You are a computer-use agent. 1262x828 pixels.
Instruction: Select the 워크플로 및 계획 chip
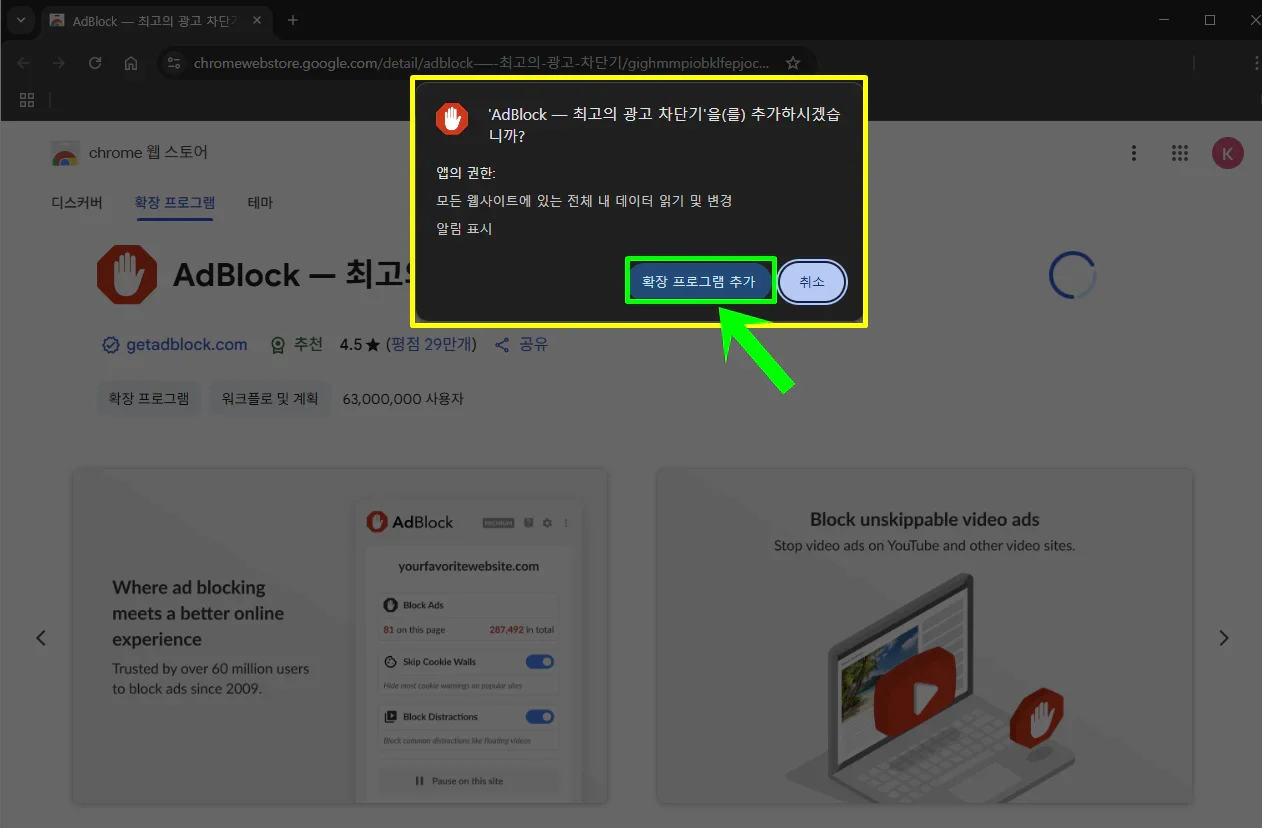tap(270, 398)
